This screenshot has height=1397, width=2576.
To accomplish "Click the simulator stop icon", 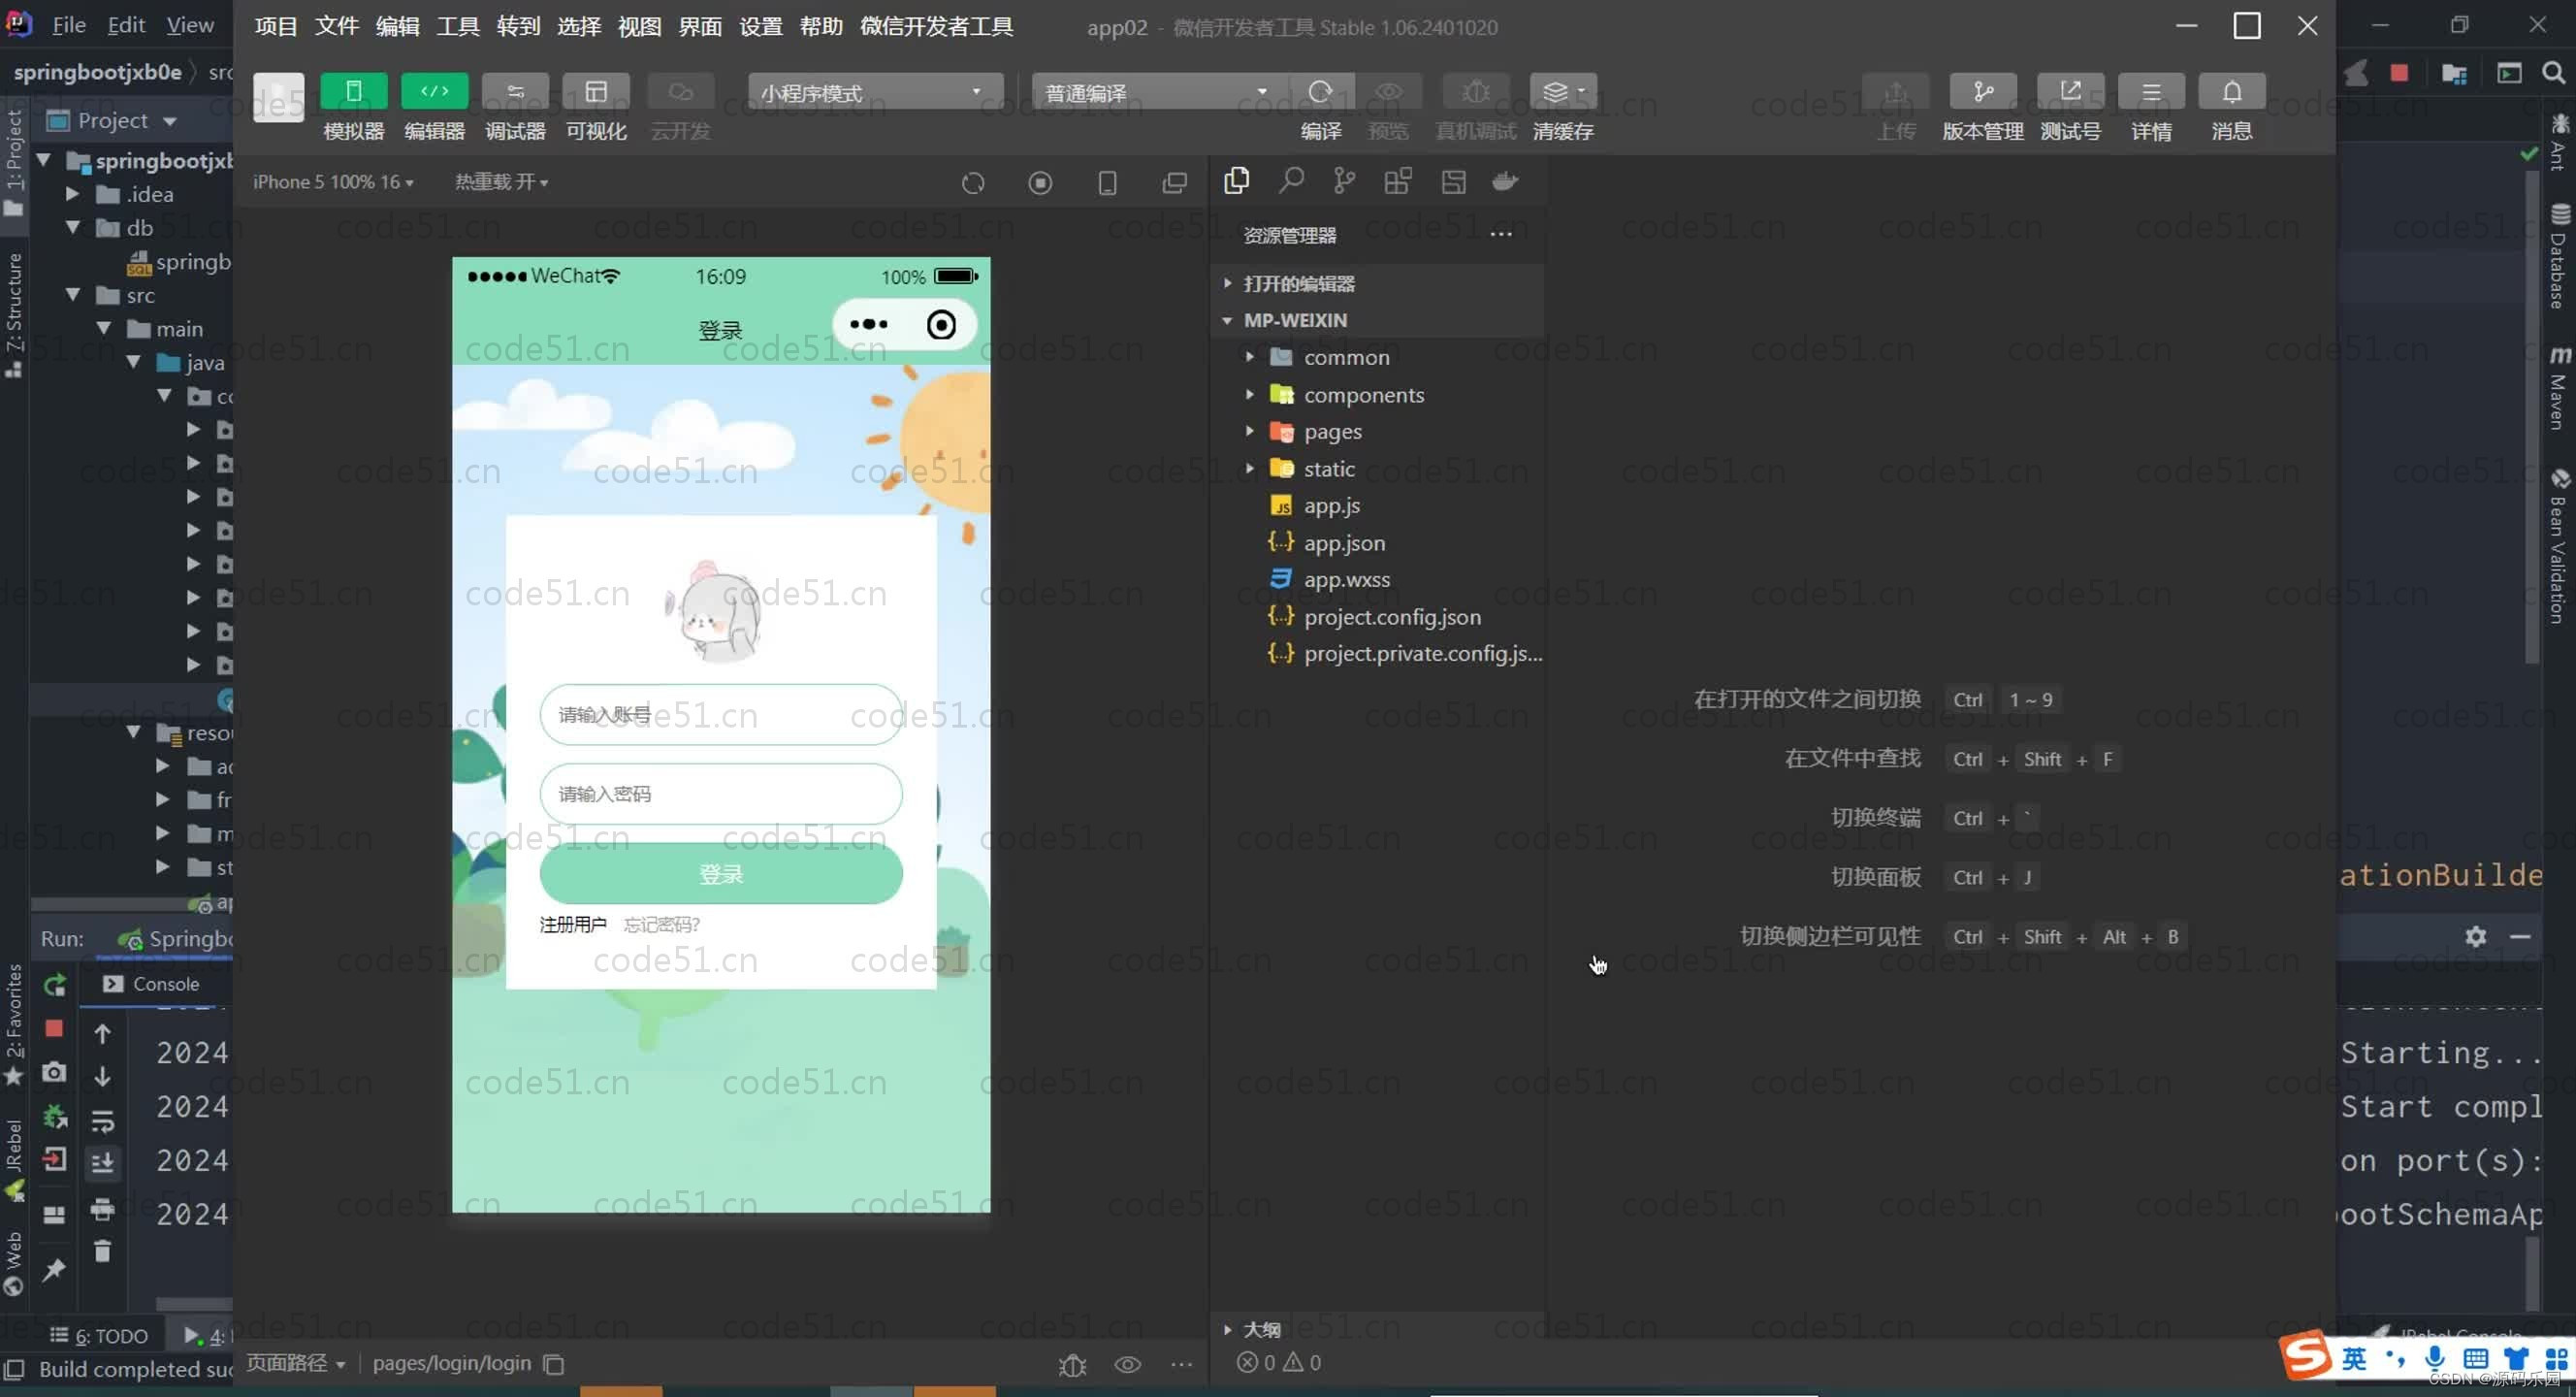I will pyautogui.click(x=1040, y=183).
